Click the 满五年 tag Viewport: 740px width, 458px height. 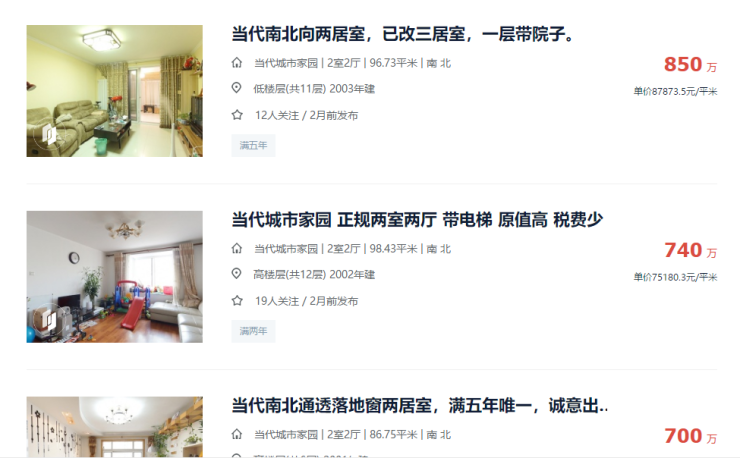pos(253,145)
